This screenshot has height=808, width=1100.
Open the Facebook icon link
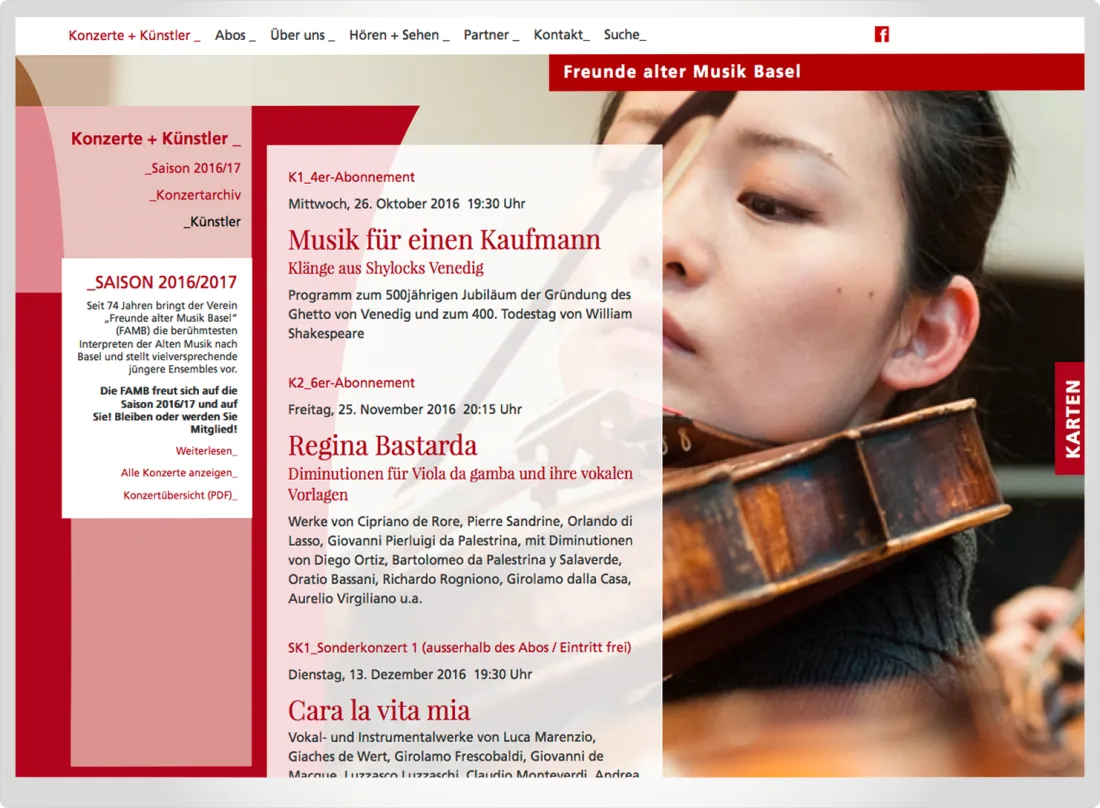[882, 34]
